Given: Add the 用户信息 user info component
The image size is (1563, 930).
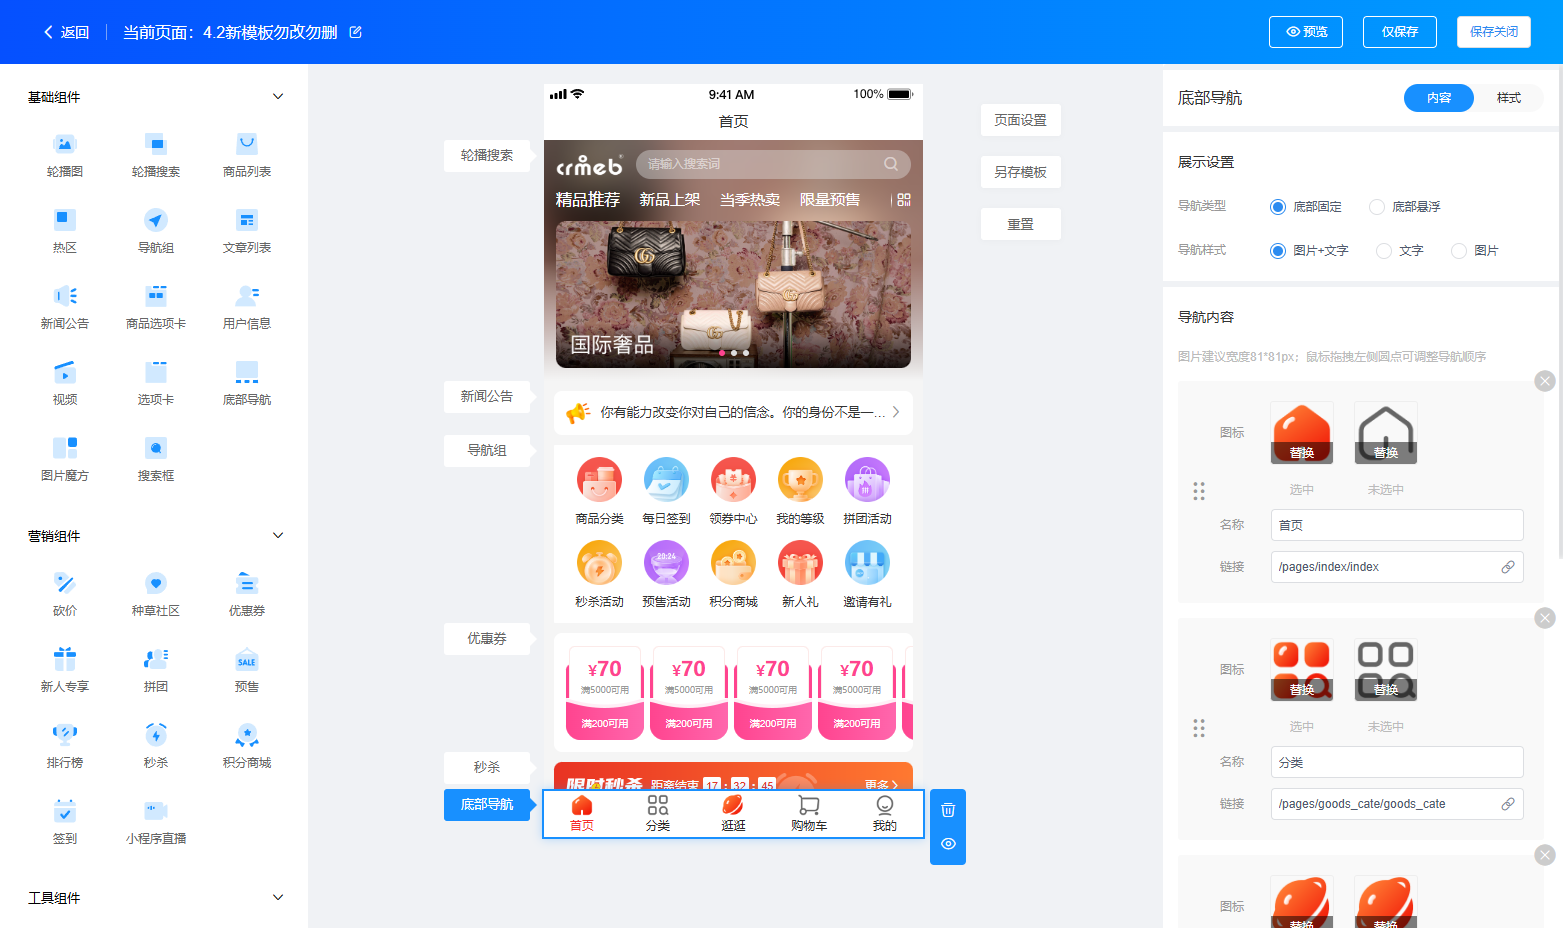Looking at the screenshot, I should (x=247, y=307).
